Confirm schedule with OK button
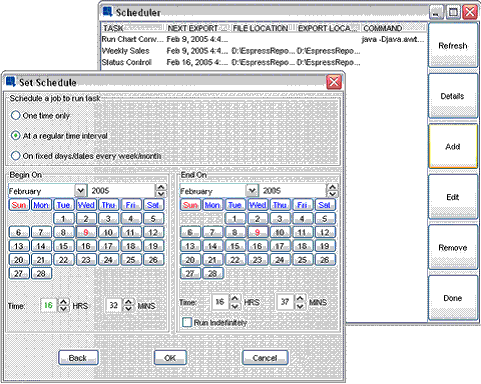481x384 pixels. tap(170, 358)
